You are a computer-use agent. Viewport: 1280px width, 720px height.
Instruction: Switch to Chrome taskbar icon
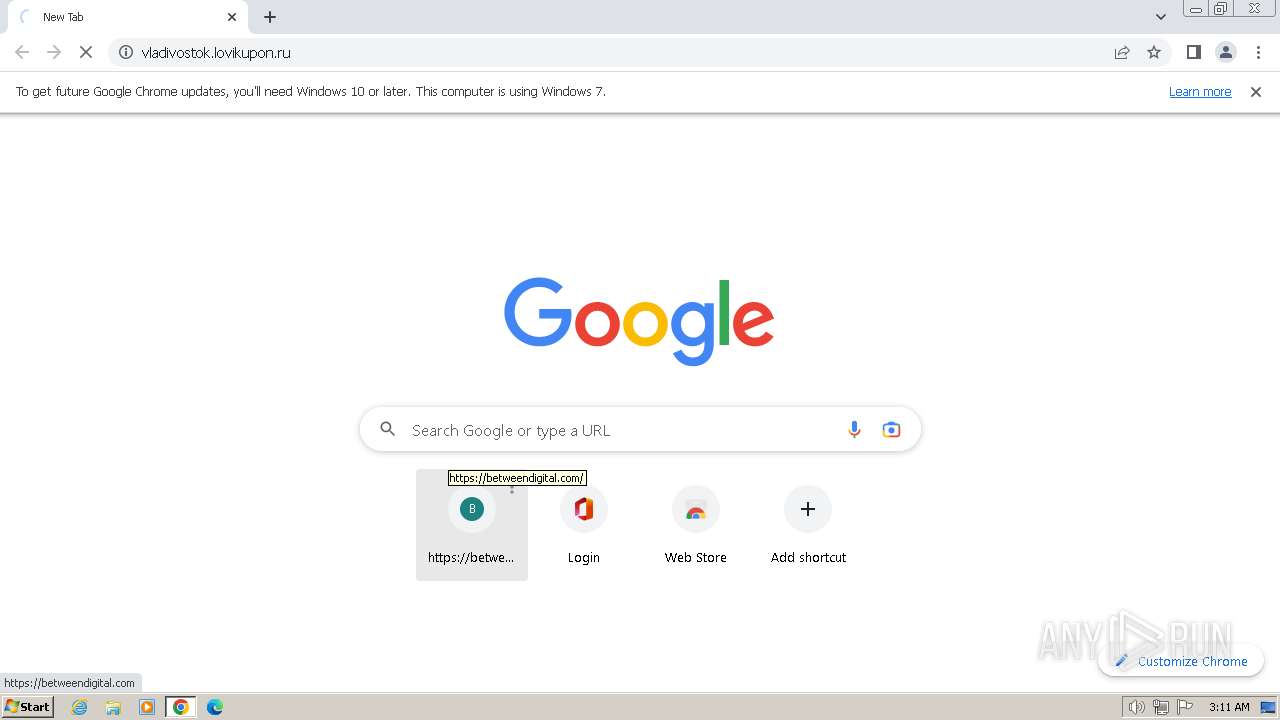pos(181,707)
